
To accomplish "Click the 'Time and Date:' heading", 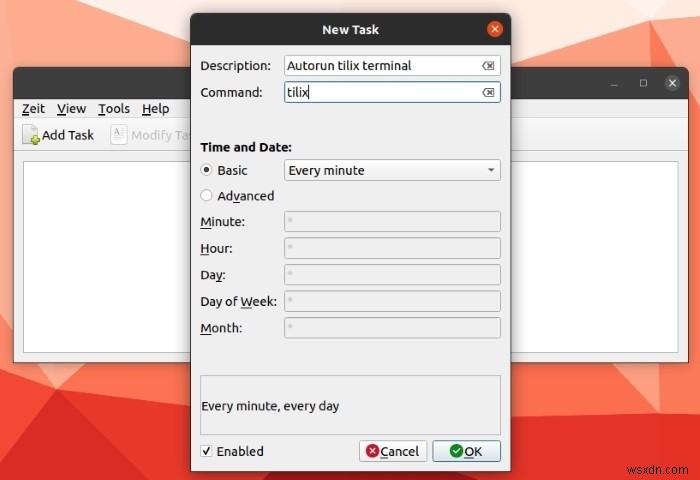I will [246, 147].
